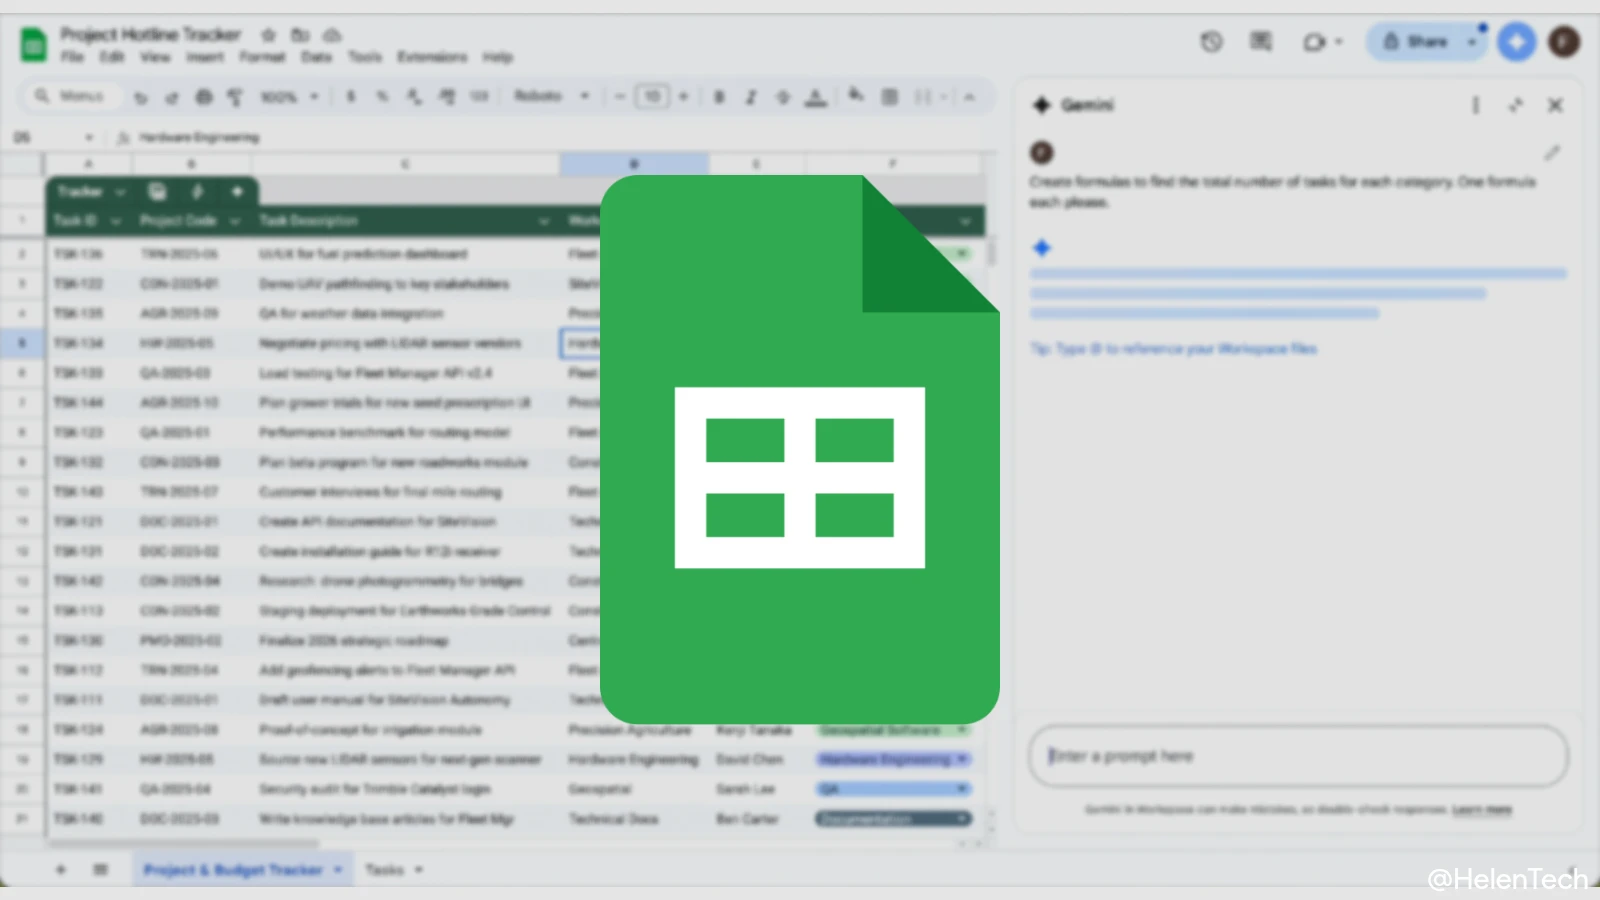Open the Share options dropdown arrow
Viewport: 1600px width, 900px height.
1472,42
